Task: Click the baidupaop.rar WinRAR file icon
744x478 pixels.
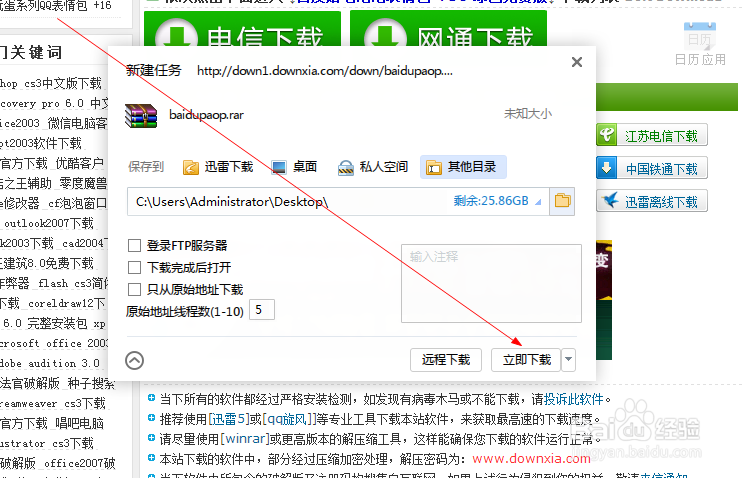Action: (x=141, y=115)
